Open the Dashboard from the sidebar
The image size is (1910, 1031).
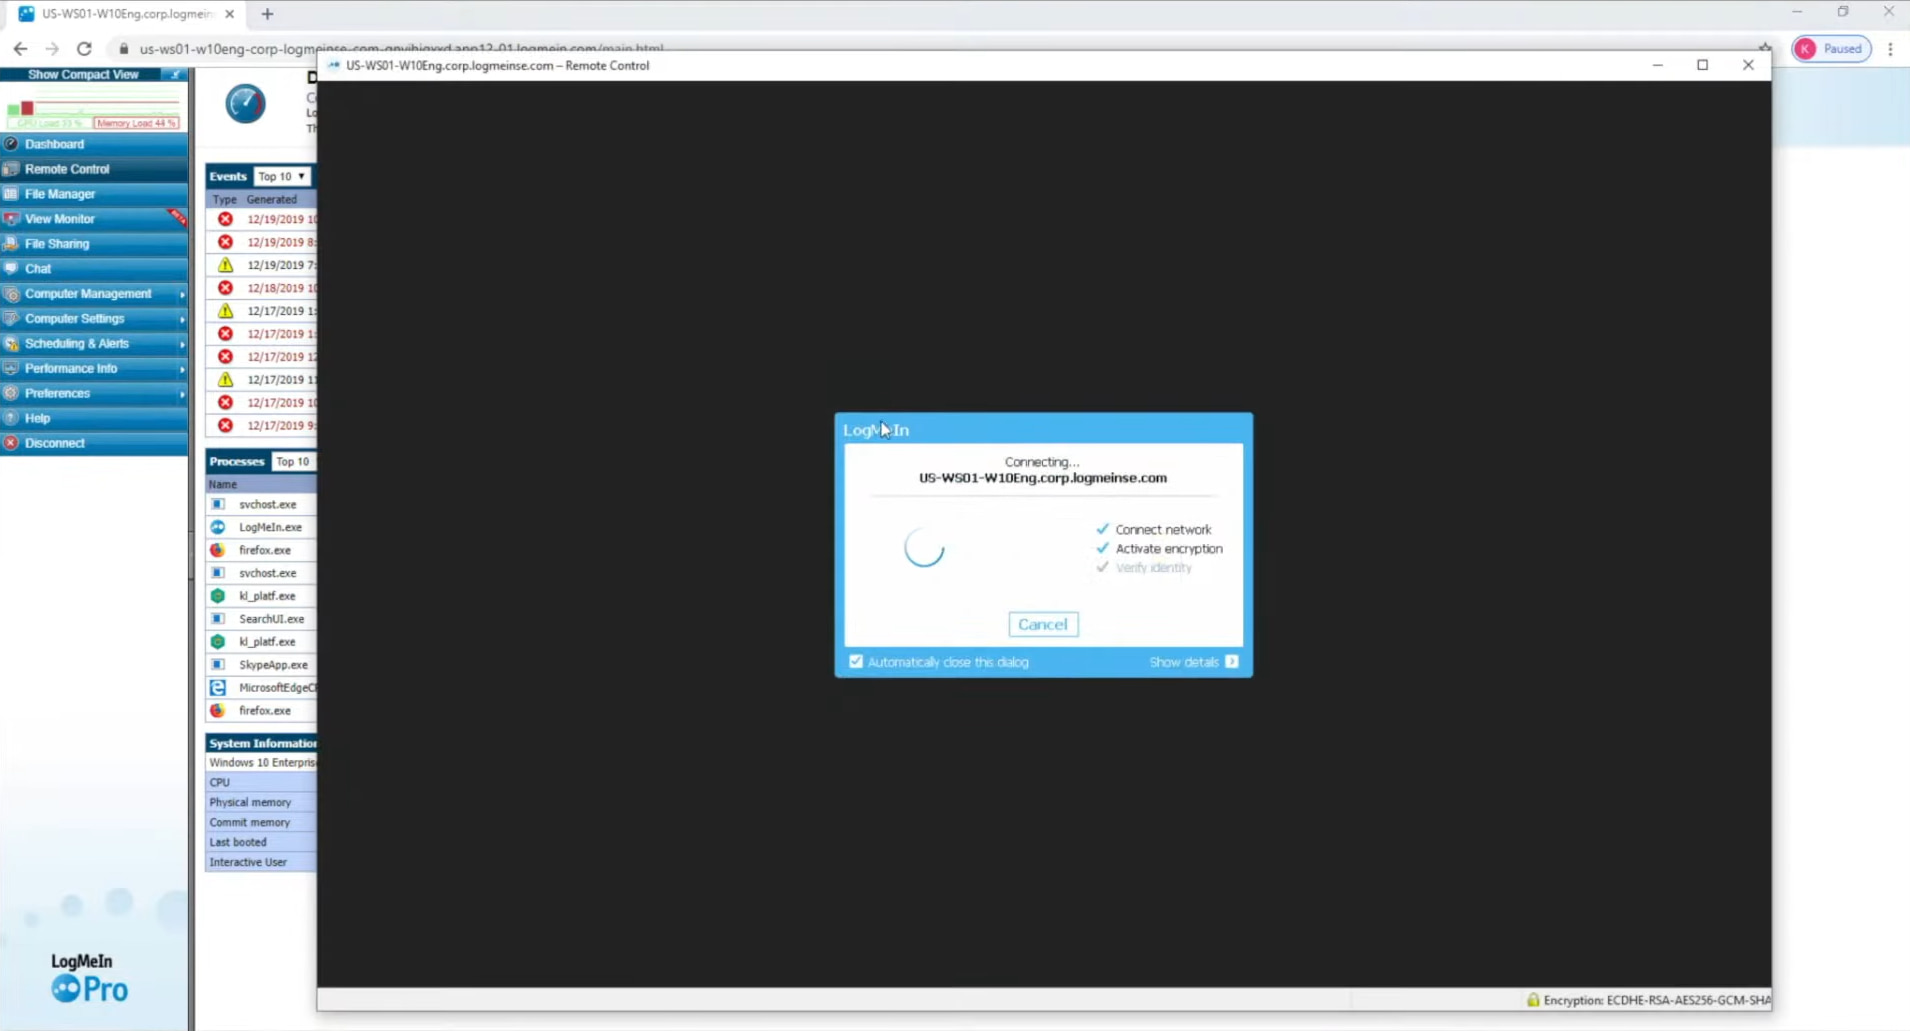54,143
